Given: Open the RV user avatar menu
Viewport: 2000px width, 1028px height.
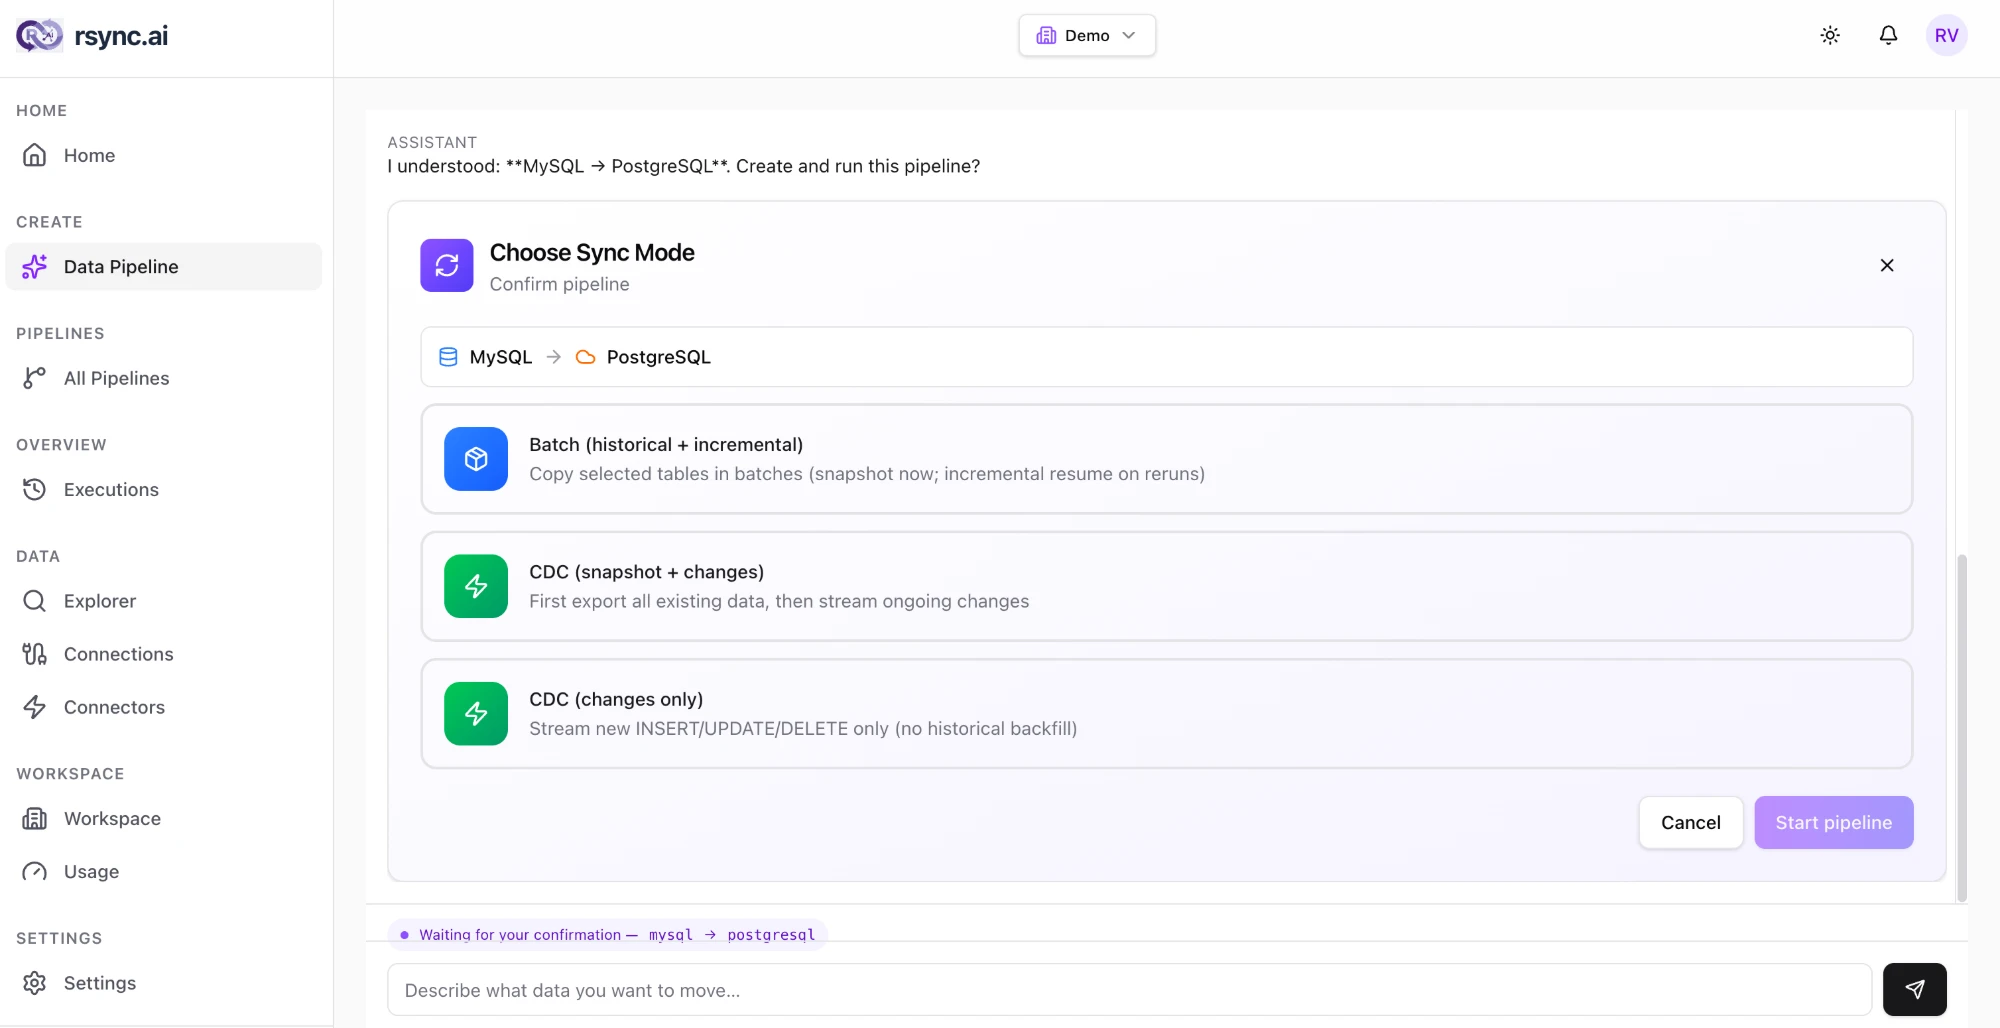Looking at the screenshot, I should (1946, 35).
